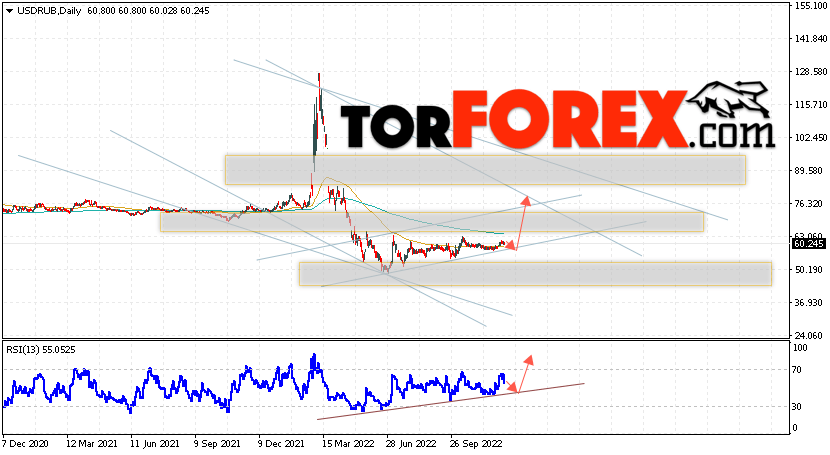Viewport: 830px width, 455px height.
Task: Select the 155.100 price axis label
Action: [x=810, y=6]
